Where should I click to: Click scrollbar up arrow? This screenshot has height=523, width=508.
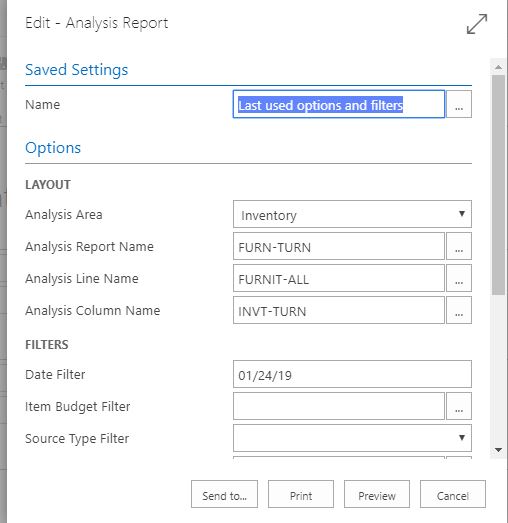[498, 67]
